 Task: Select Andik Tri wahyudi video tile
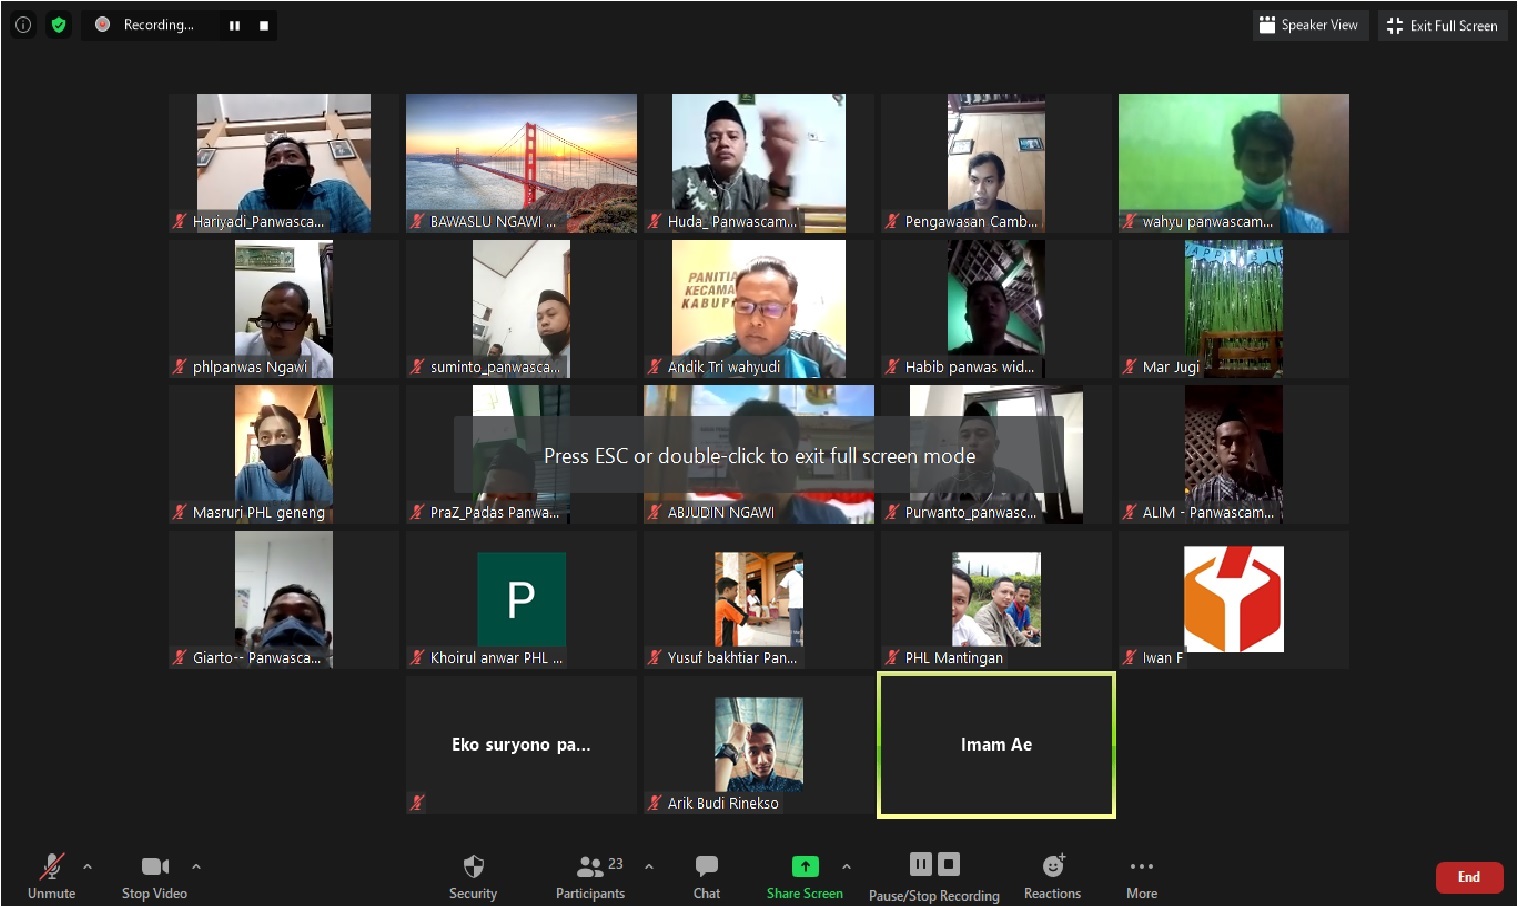coord(758,308)
